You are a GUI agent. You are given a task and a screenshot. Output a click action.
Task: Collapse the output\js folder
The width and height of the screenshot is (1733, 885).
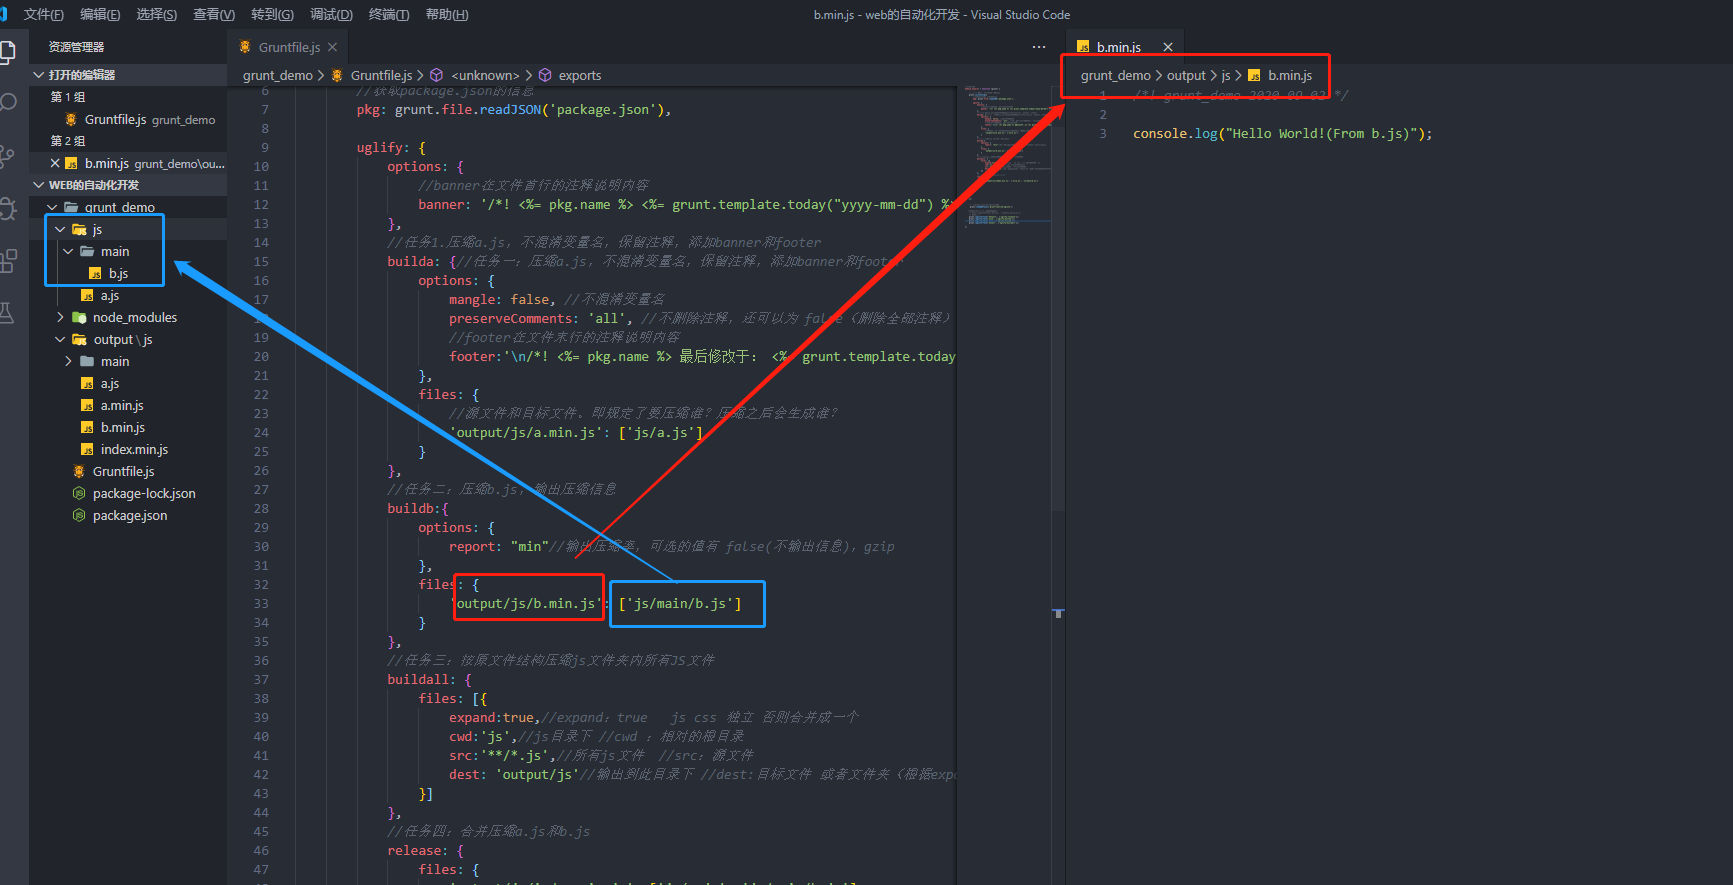[60, 339]
